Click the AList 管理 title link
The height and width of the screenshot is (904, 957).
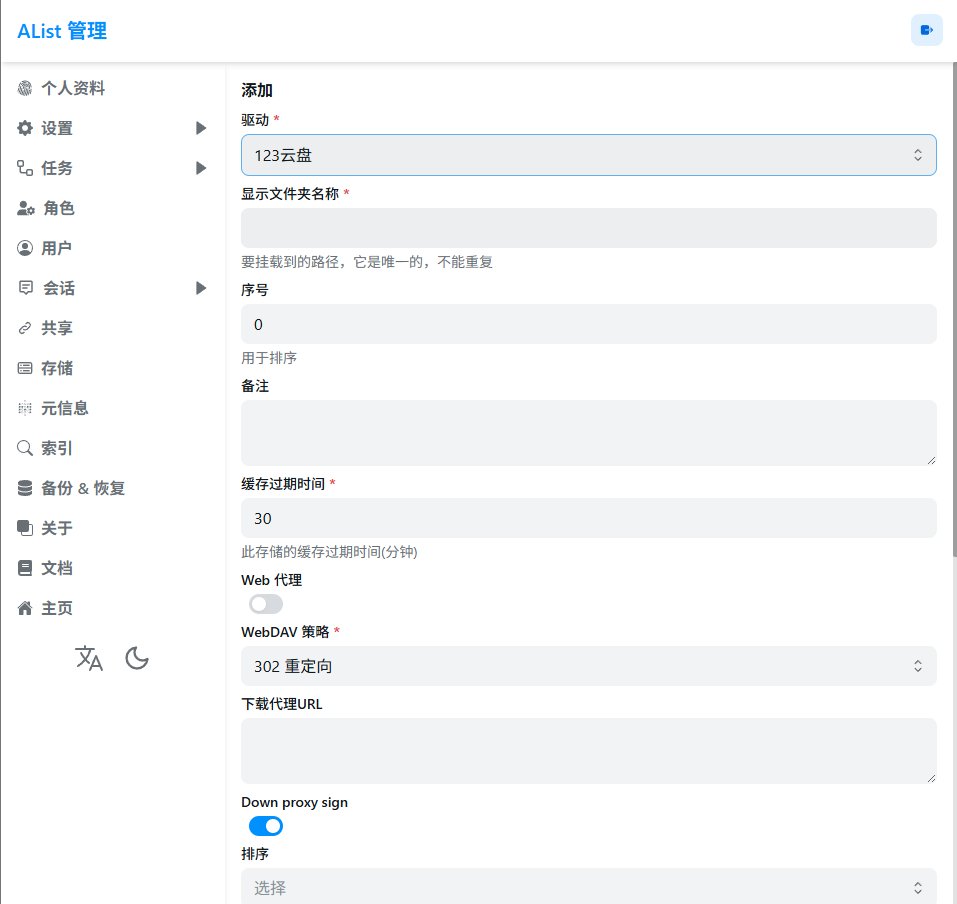[62, 31]
